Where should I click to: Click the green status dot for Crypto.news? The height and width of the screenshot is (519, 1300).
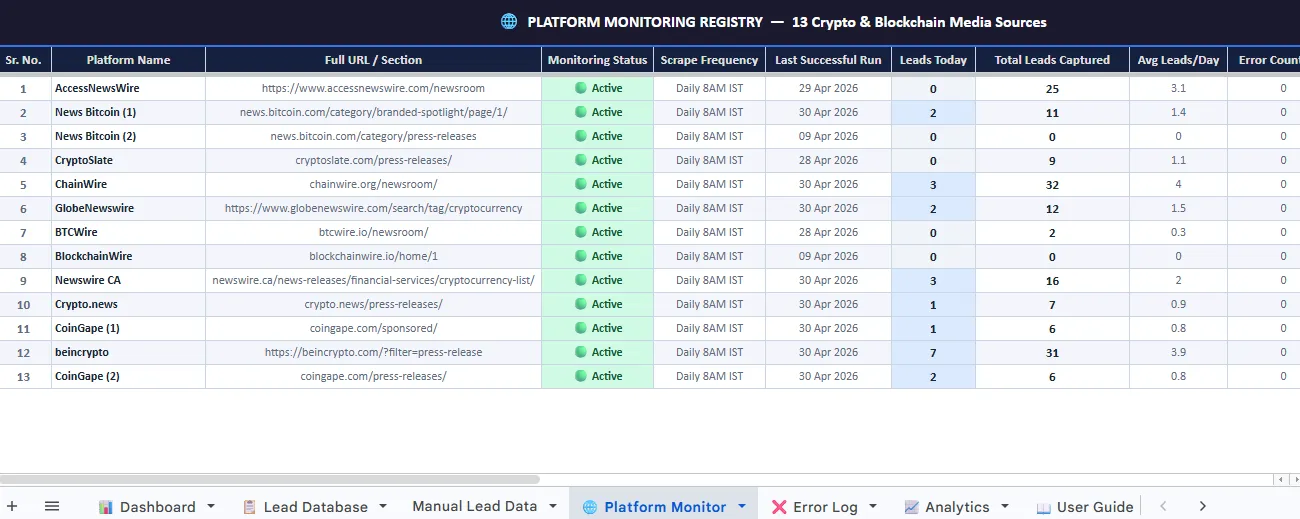pos(581,304)
